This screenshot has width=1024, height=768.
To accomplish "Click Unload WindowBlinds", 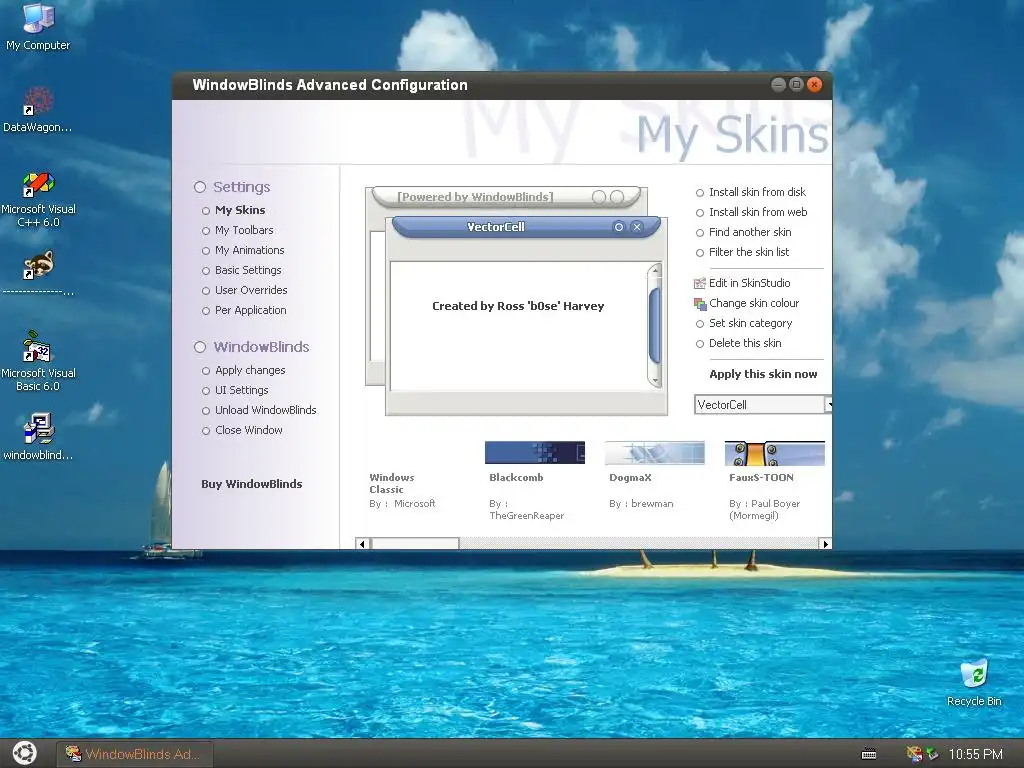I will point(265,410).
